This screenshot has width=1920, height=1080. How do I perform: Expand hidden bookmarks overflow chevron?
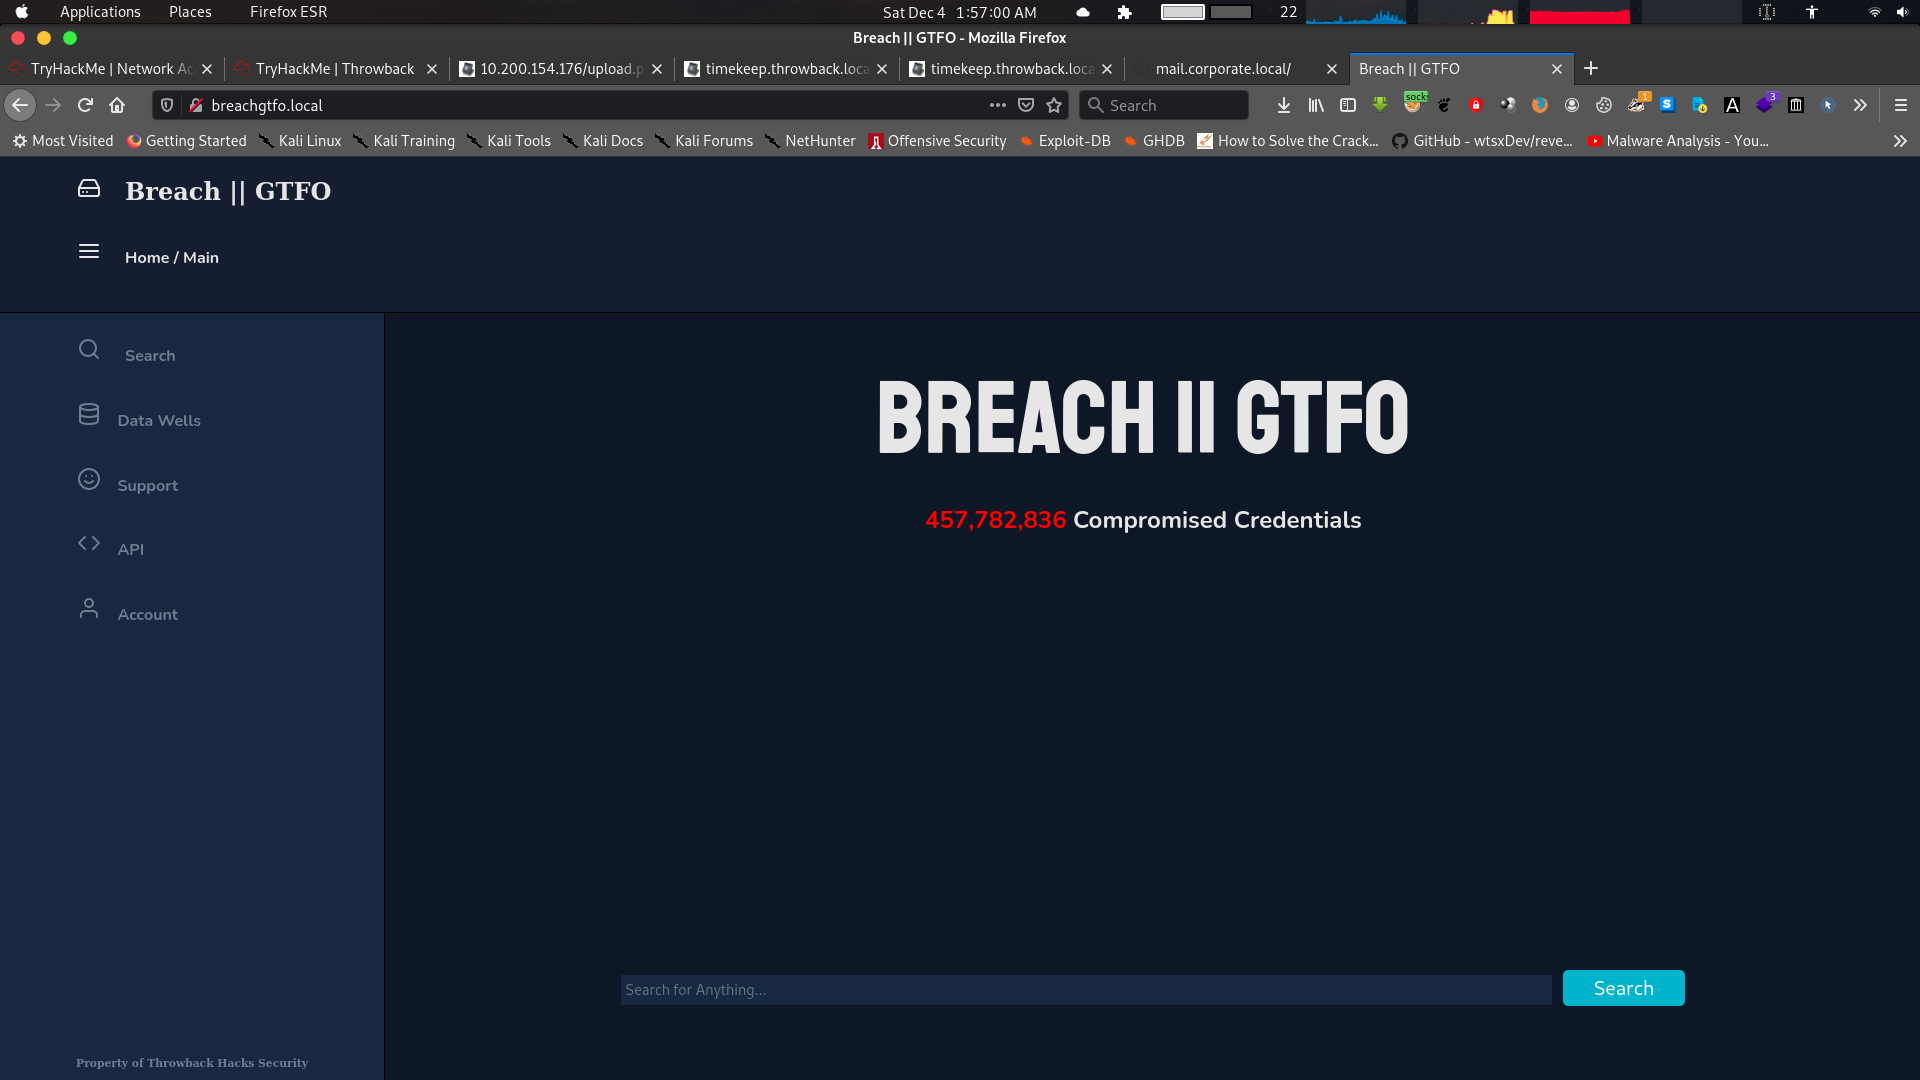pyautogui.click(x=1900, y=141)
